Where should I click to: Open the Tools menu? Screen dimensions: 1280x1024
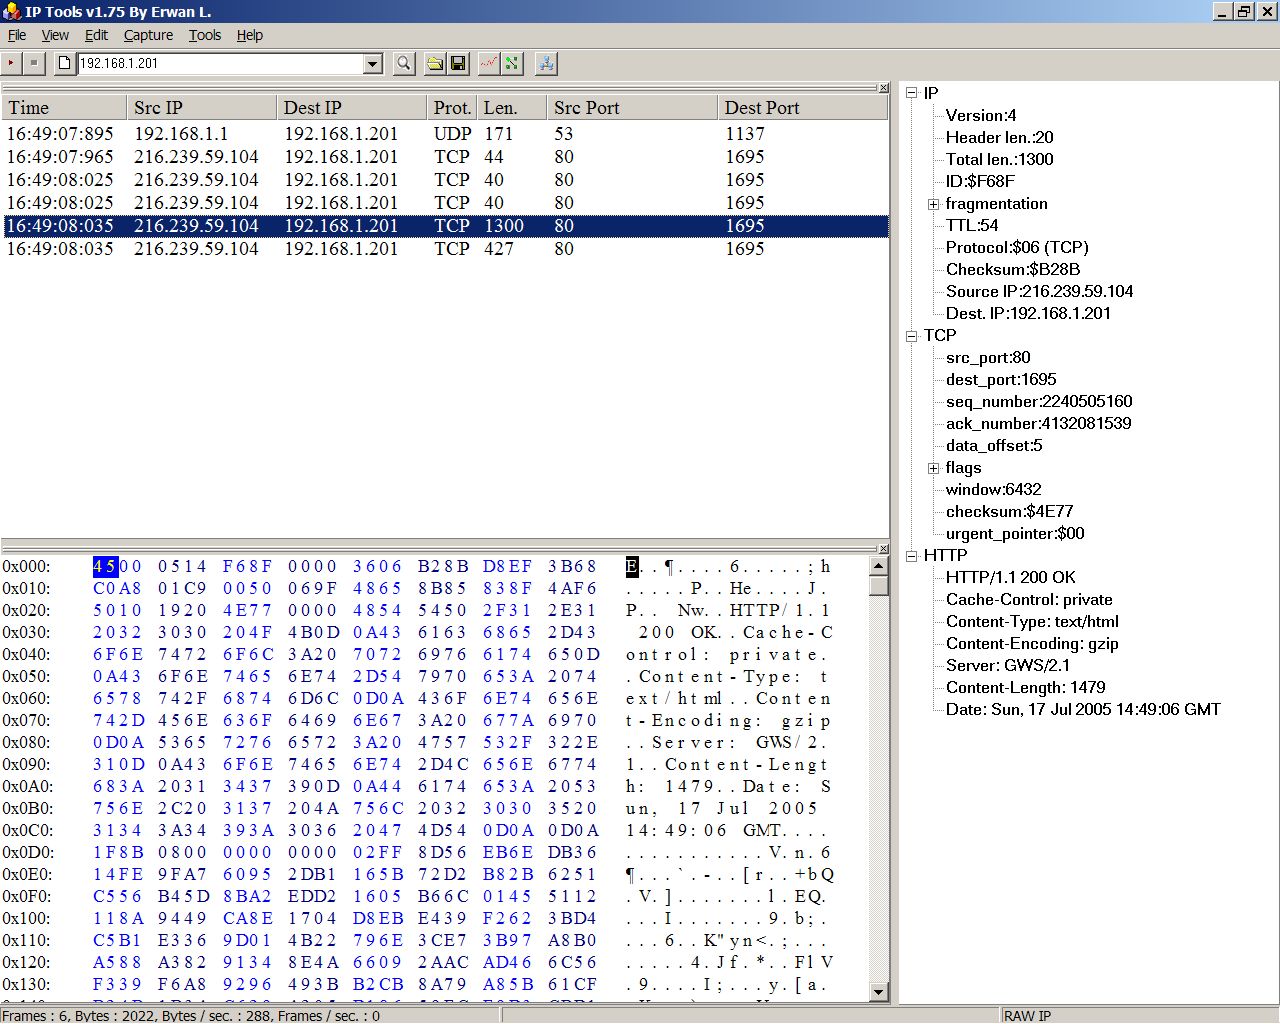click(205, 35)
